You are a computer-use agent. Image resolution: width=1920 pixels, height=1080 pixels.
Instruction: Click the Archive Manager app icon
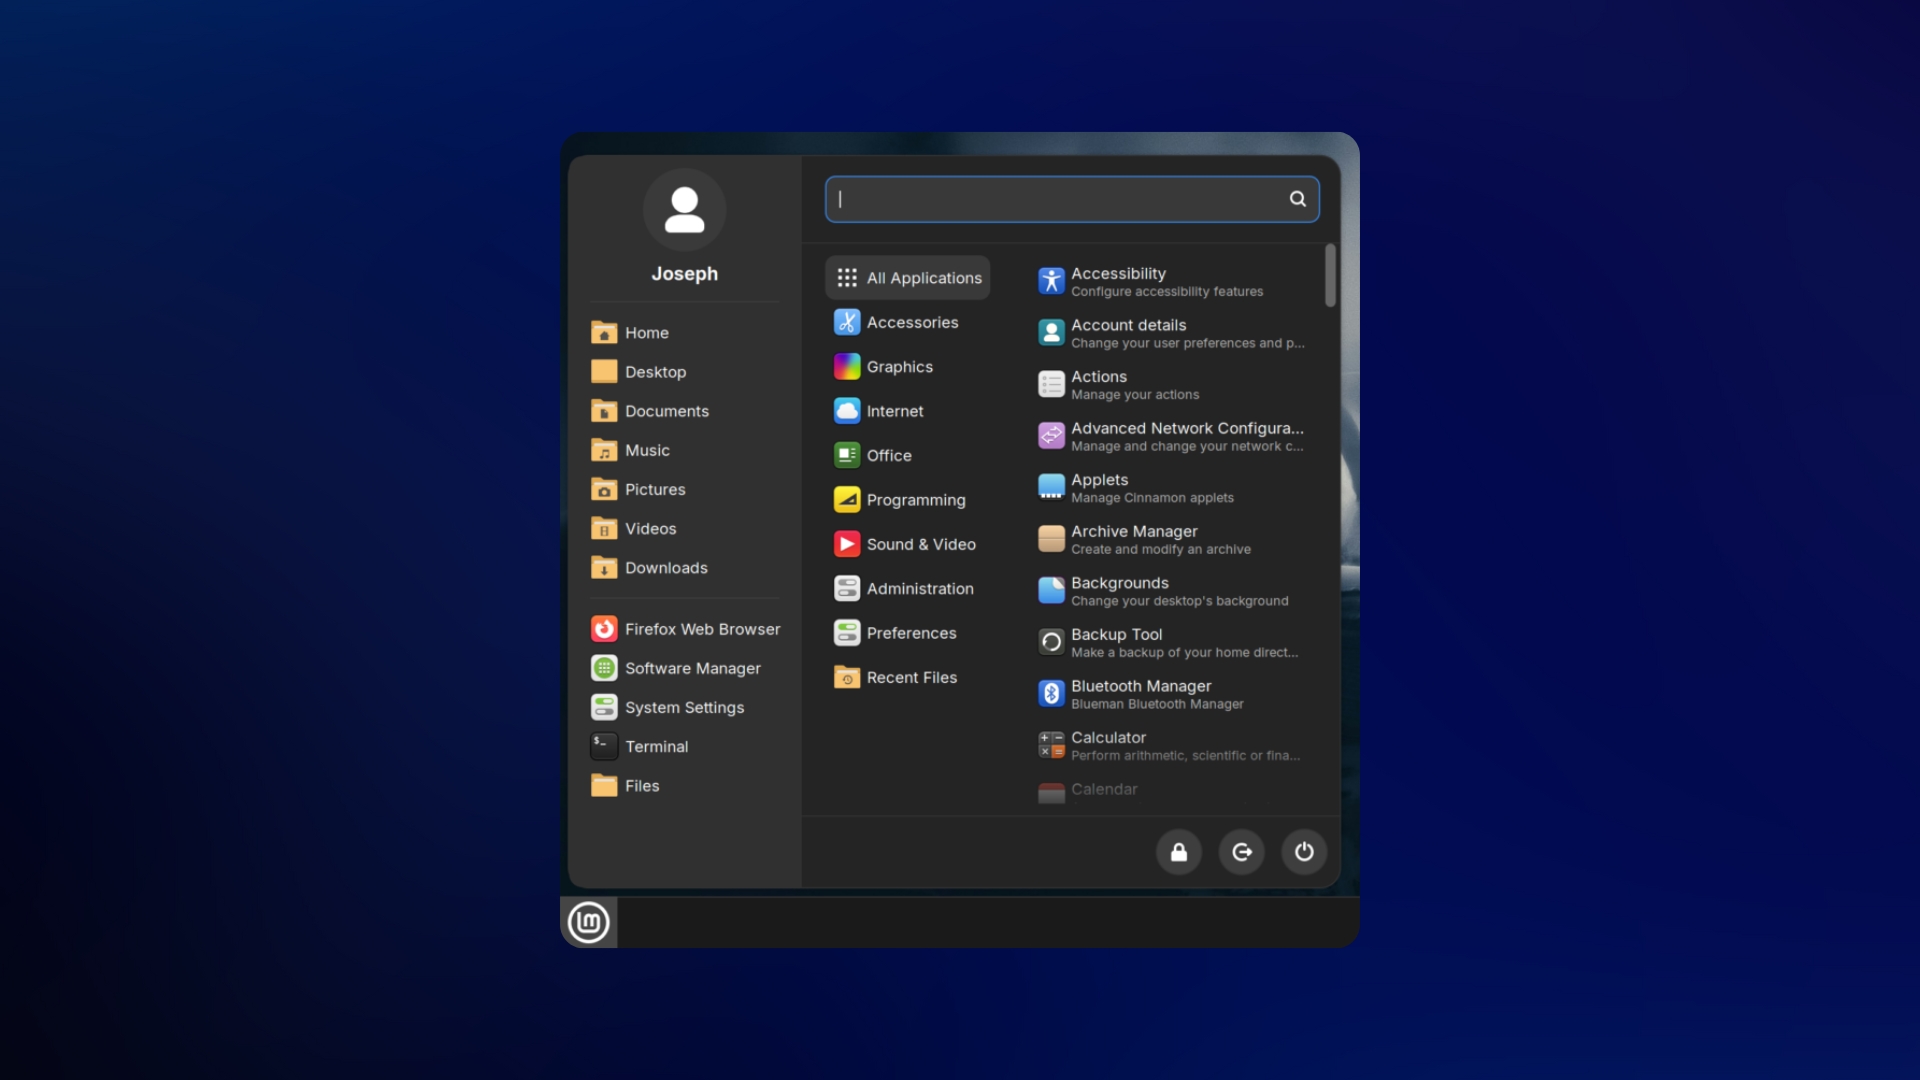pyautogui.click(x=1051, y=539)
